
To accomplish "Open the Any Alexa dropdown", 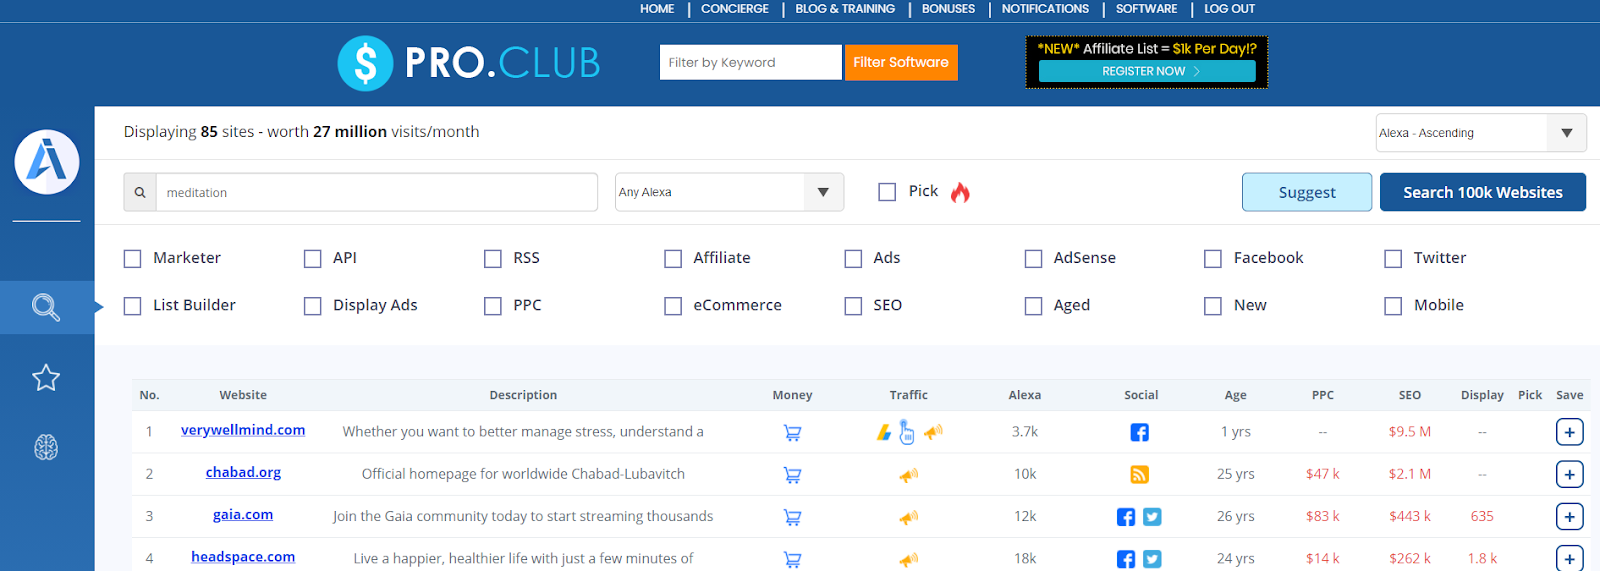I will tap(729, 192).
